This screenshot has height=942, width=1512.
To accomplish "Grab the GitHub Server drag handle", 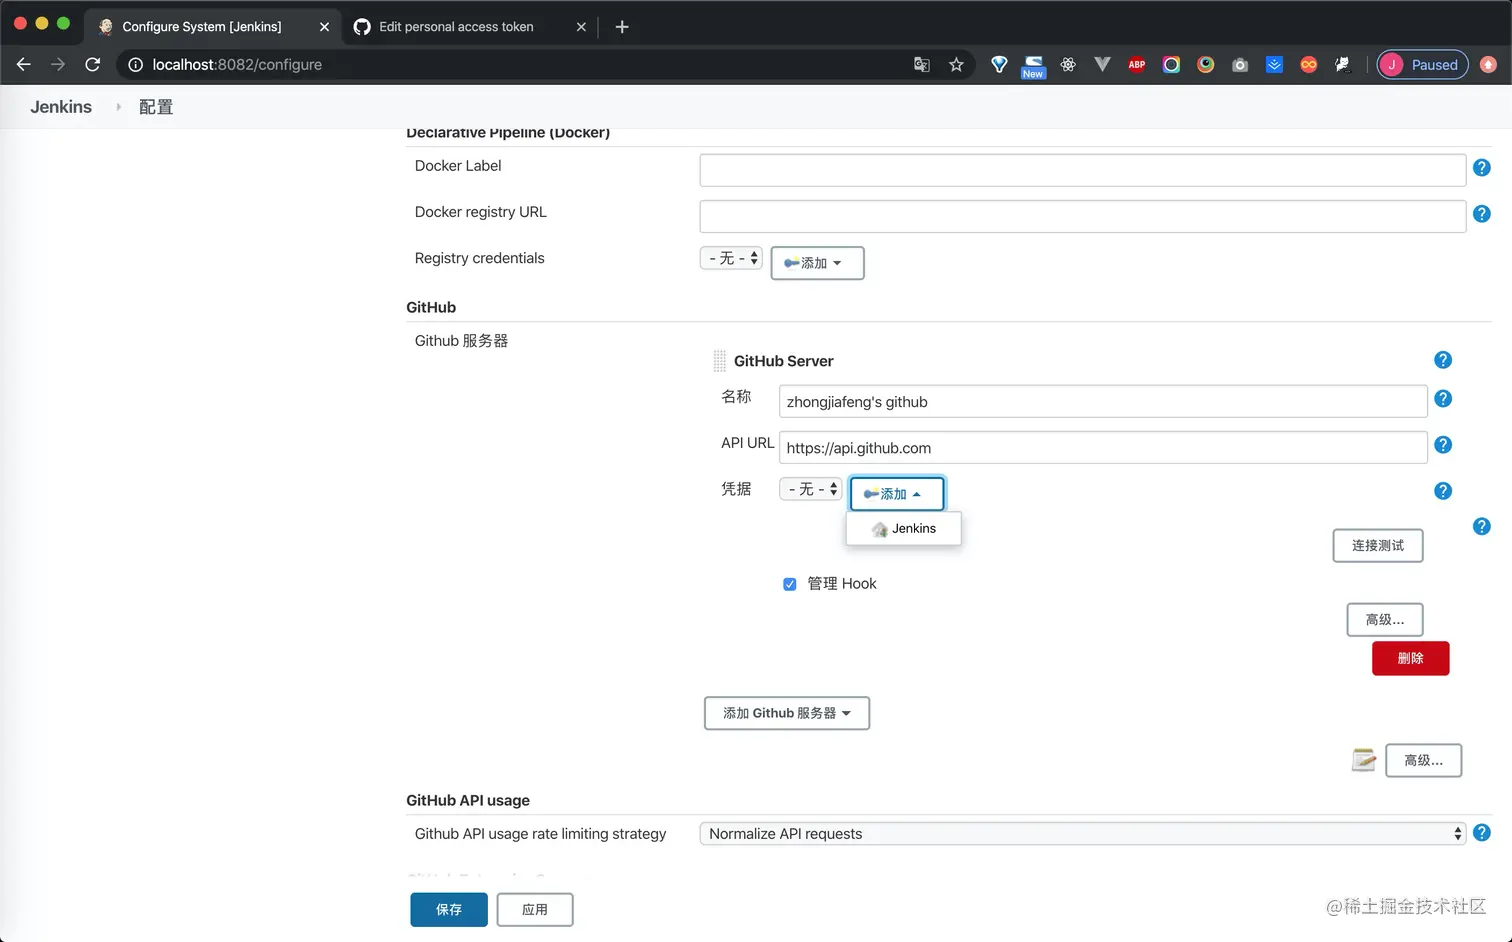I will (719, 361).
